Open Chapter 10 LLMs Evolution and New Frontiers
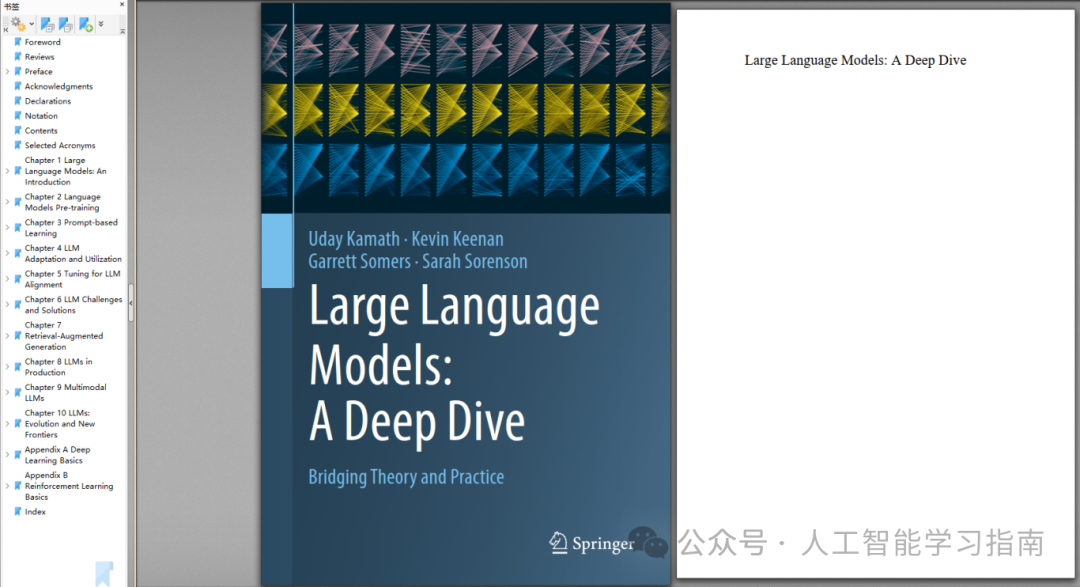Viewport: 1080px width, 587px height. pos(60,424)
